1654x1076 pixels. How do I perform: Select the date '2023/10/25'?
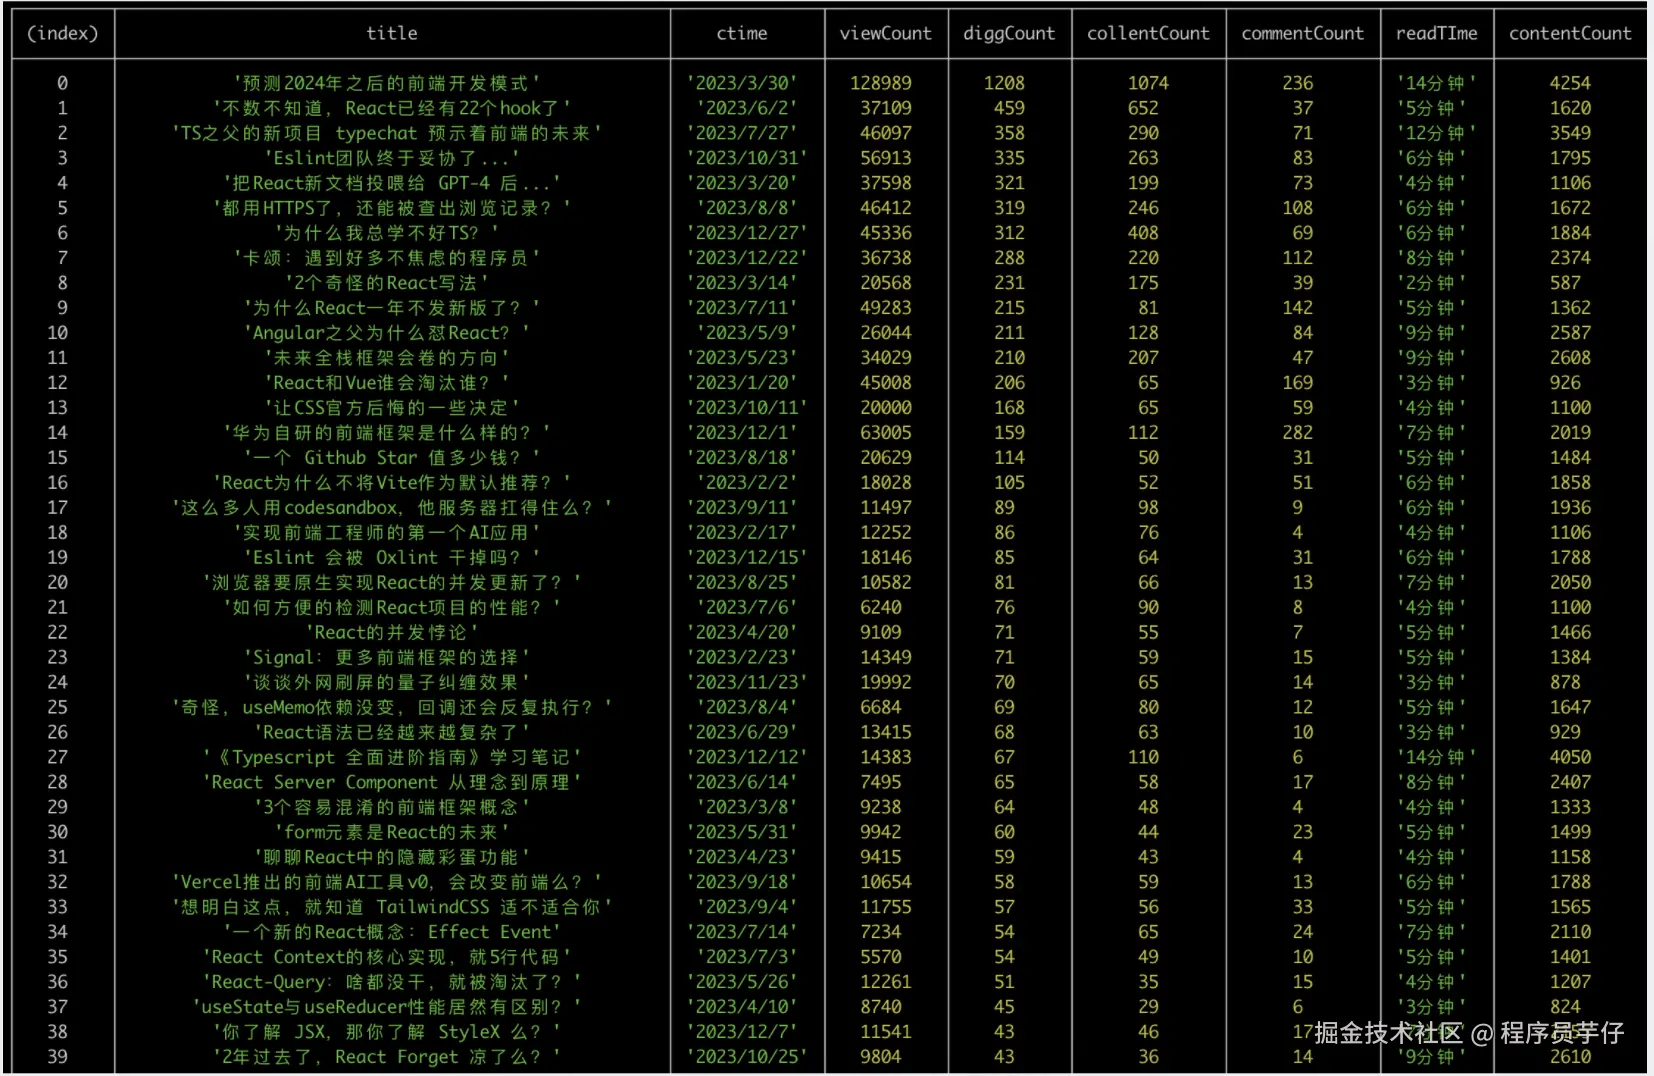pyautogui.click(x=747, y=1057)
